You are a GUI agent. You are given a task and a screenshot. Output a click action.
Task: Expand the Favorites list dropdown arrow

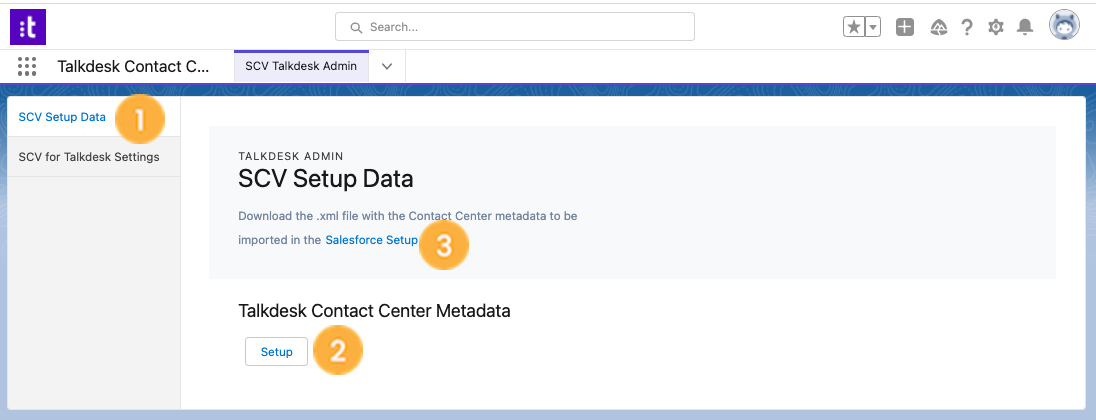[x=873, y=27]
